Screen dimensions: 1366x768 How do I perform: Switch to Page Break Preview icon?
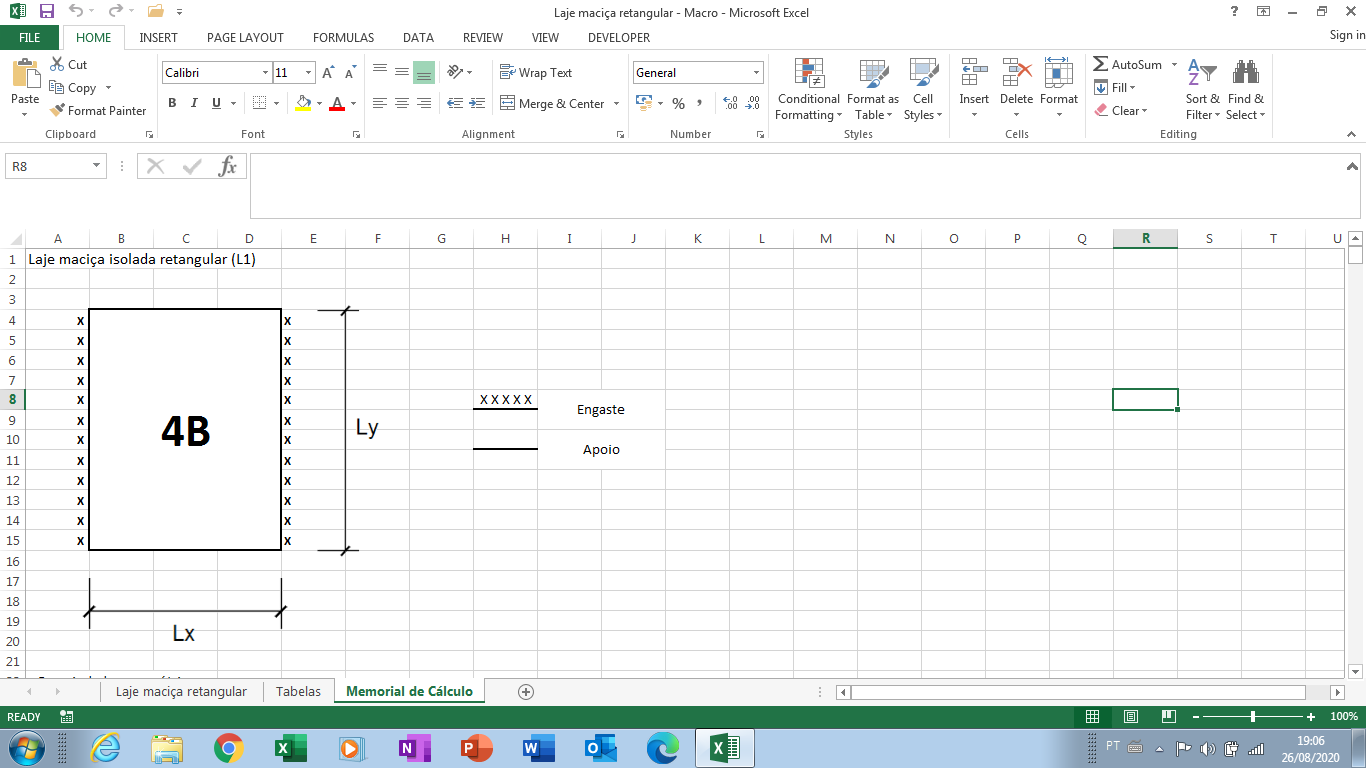tap(1168, 716)
